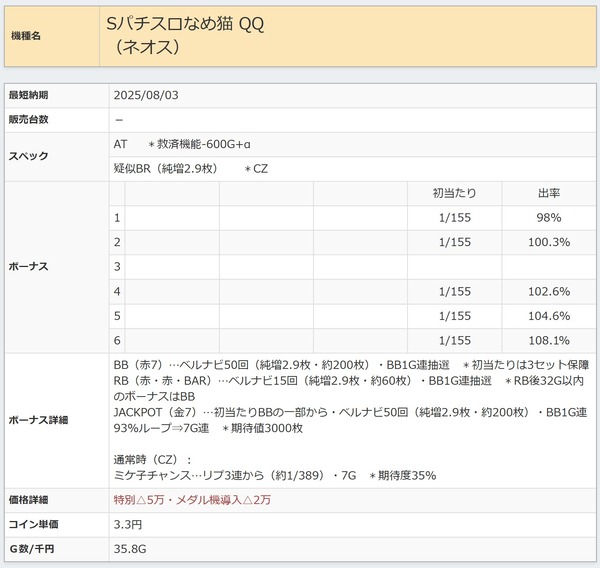Click the スペック row label
The height and width of the screenshot is (568, 600).
pos(28,156)
